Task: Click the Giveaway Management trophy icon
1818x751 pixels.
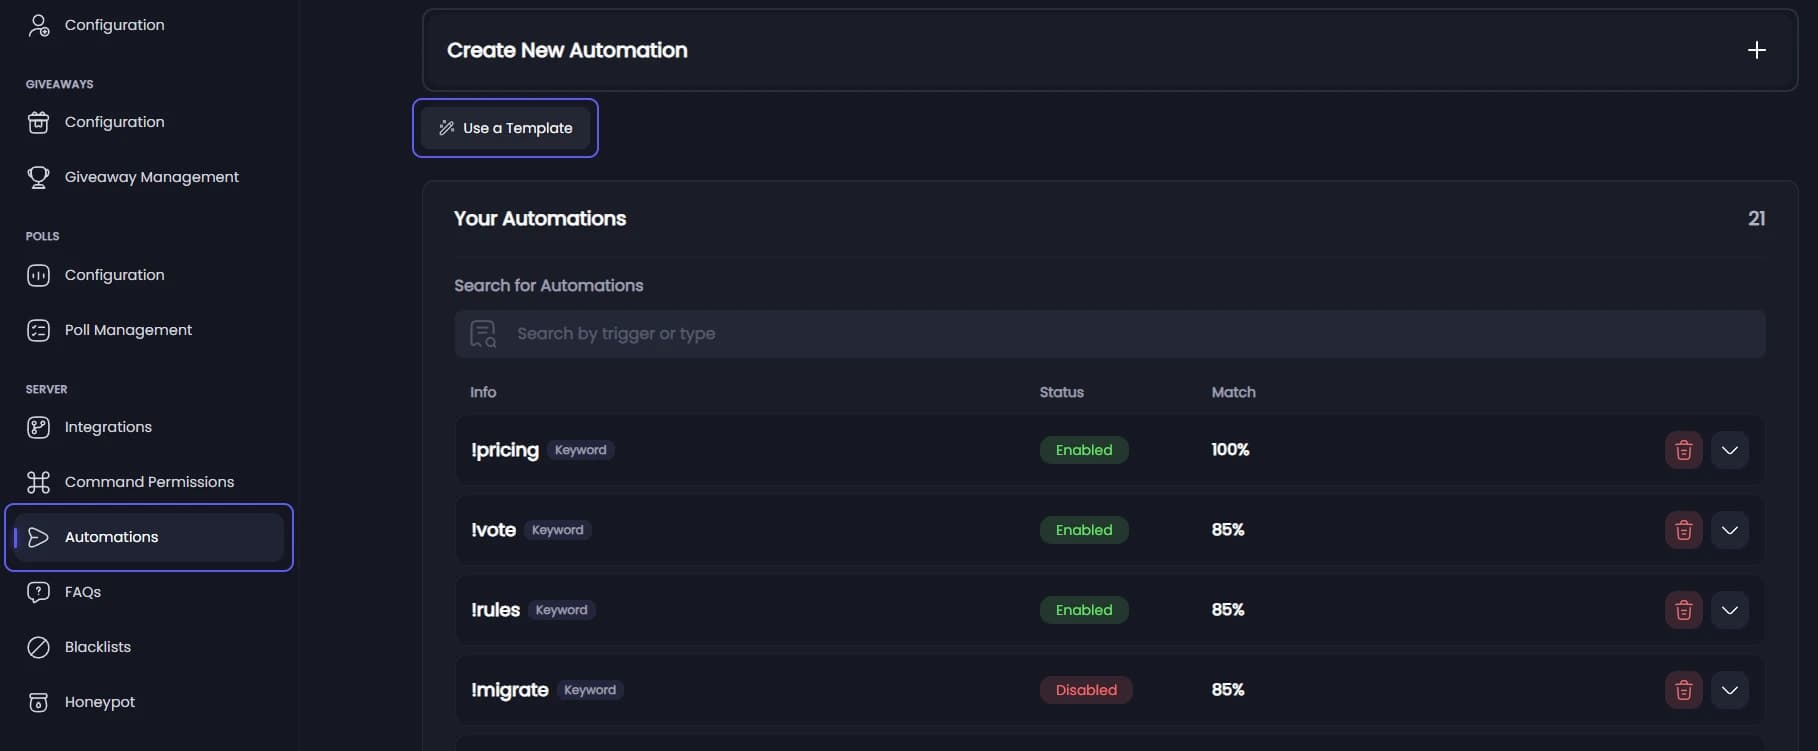Action: [x=38, y=177]
